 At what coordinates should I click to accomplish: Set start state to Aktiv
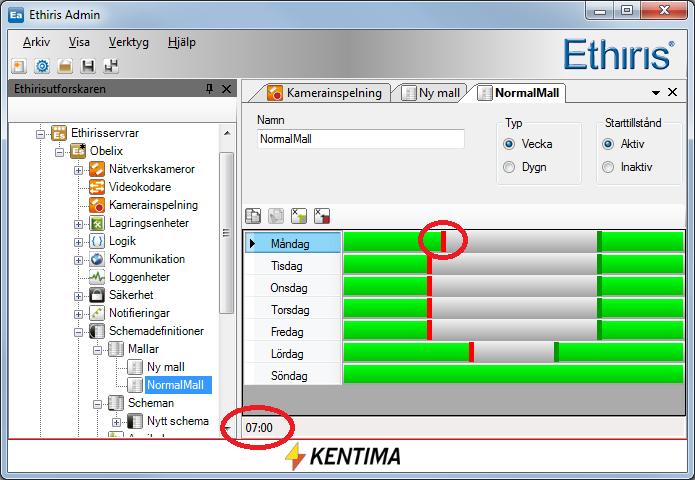point(608,144)
